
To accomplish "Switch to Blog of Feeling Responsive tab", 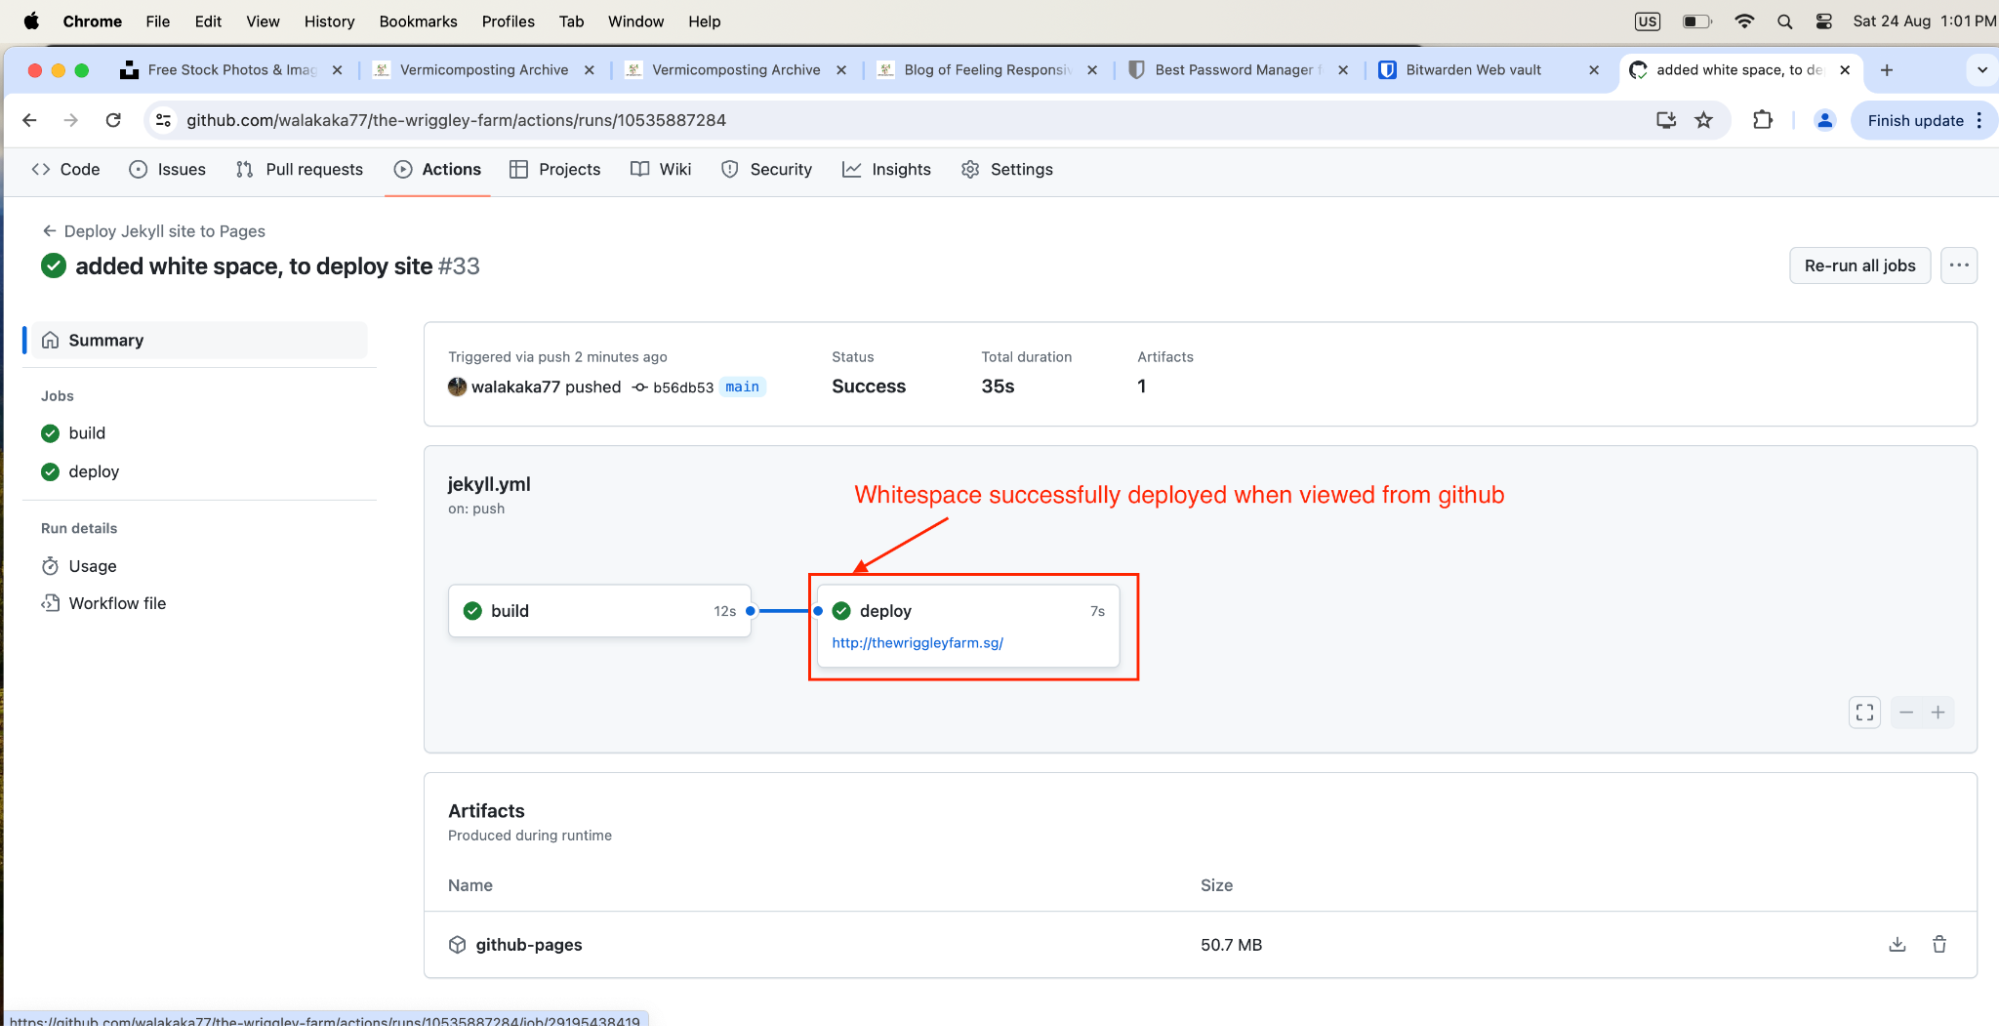I will 987,70.
